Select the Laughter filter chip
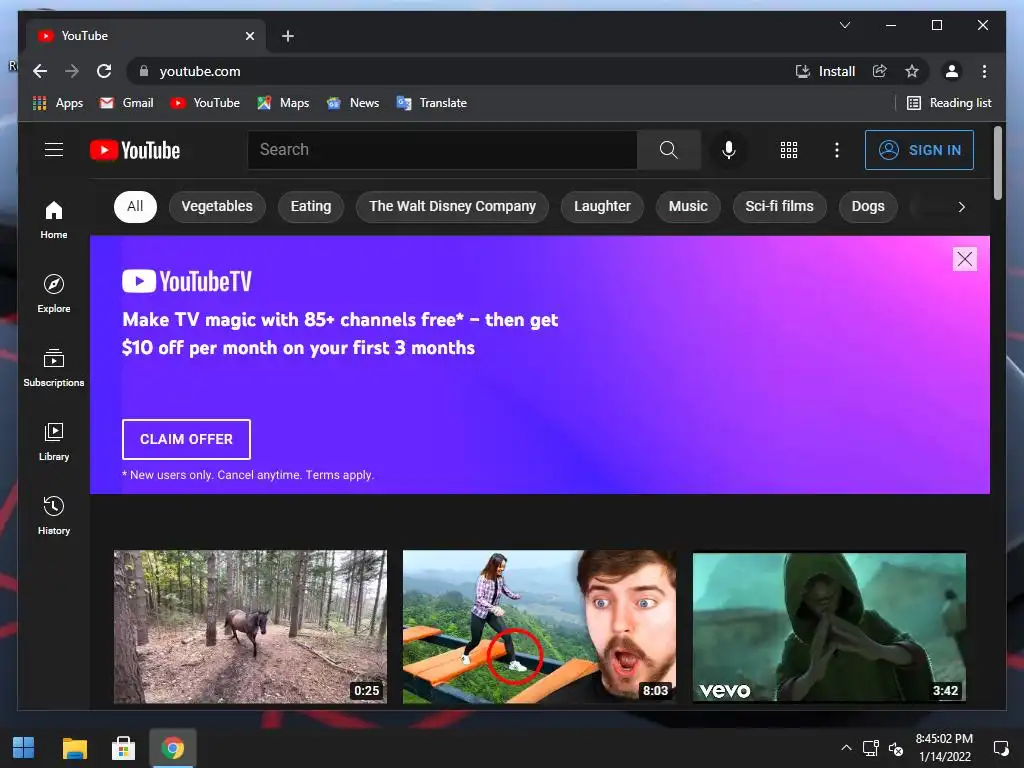 click(x=602, y=206)
